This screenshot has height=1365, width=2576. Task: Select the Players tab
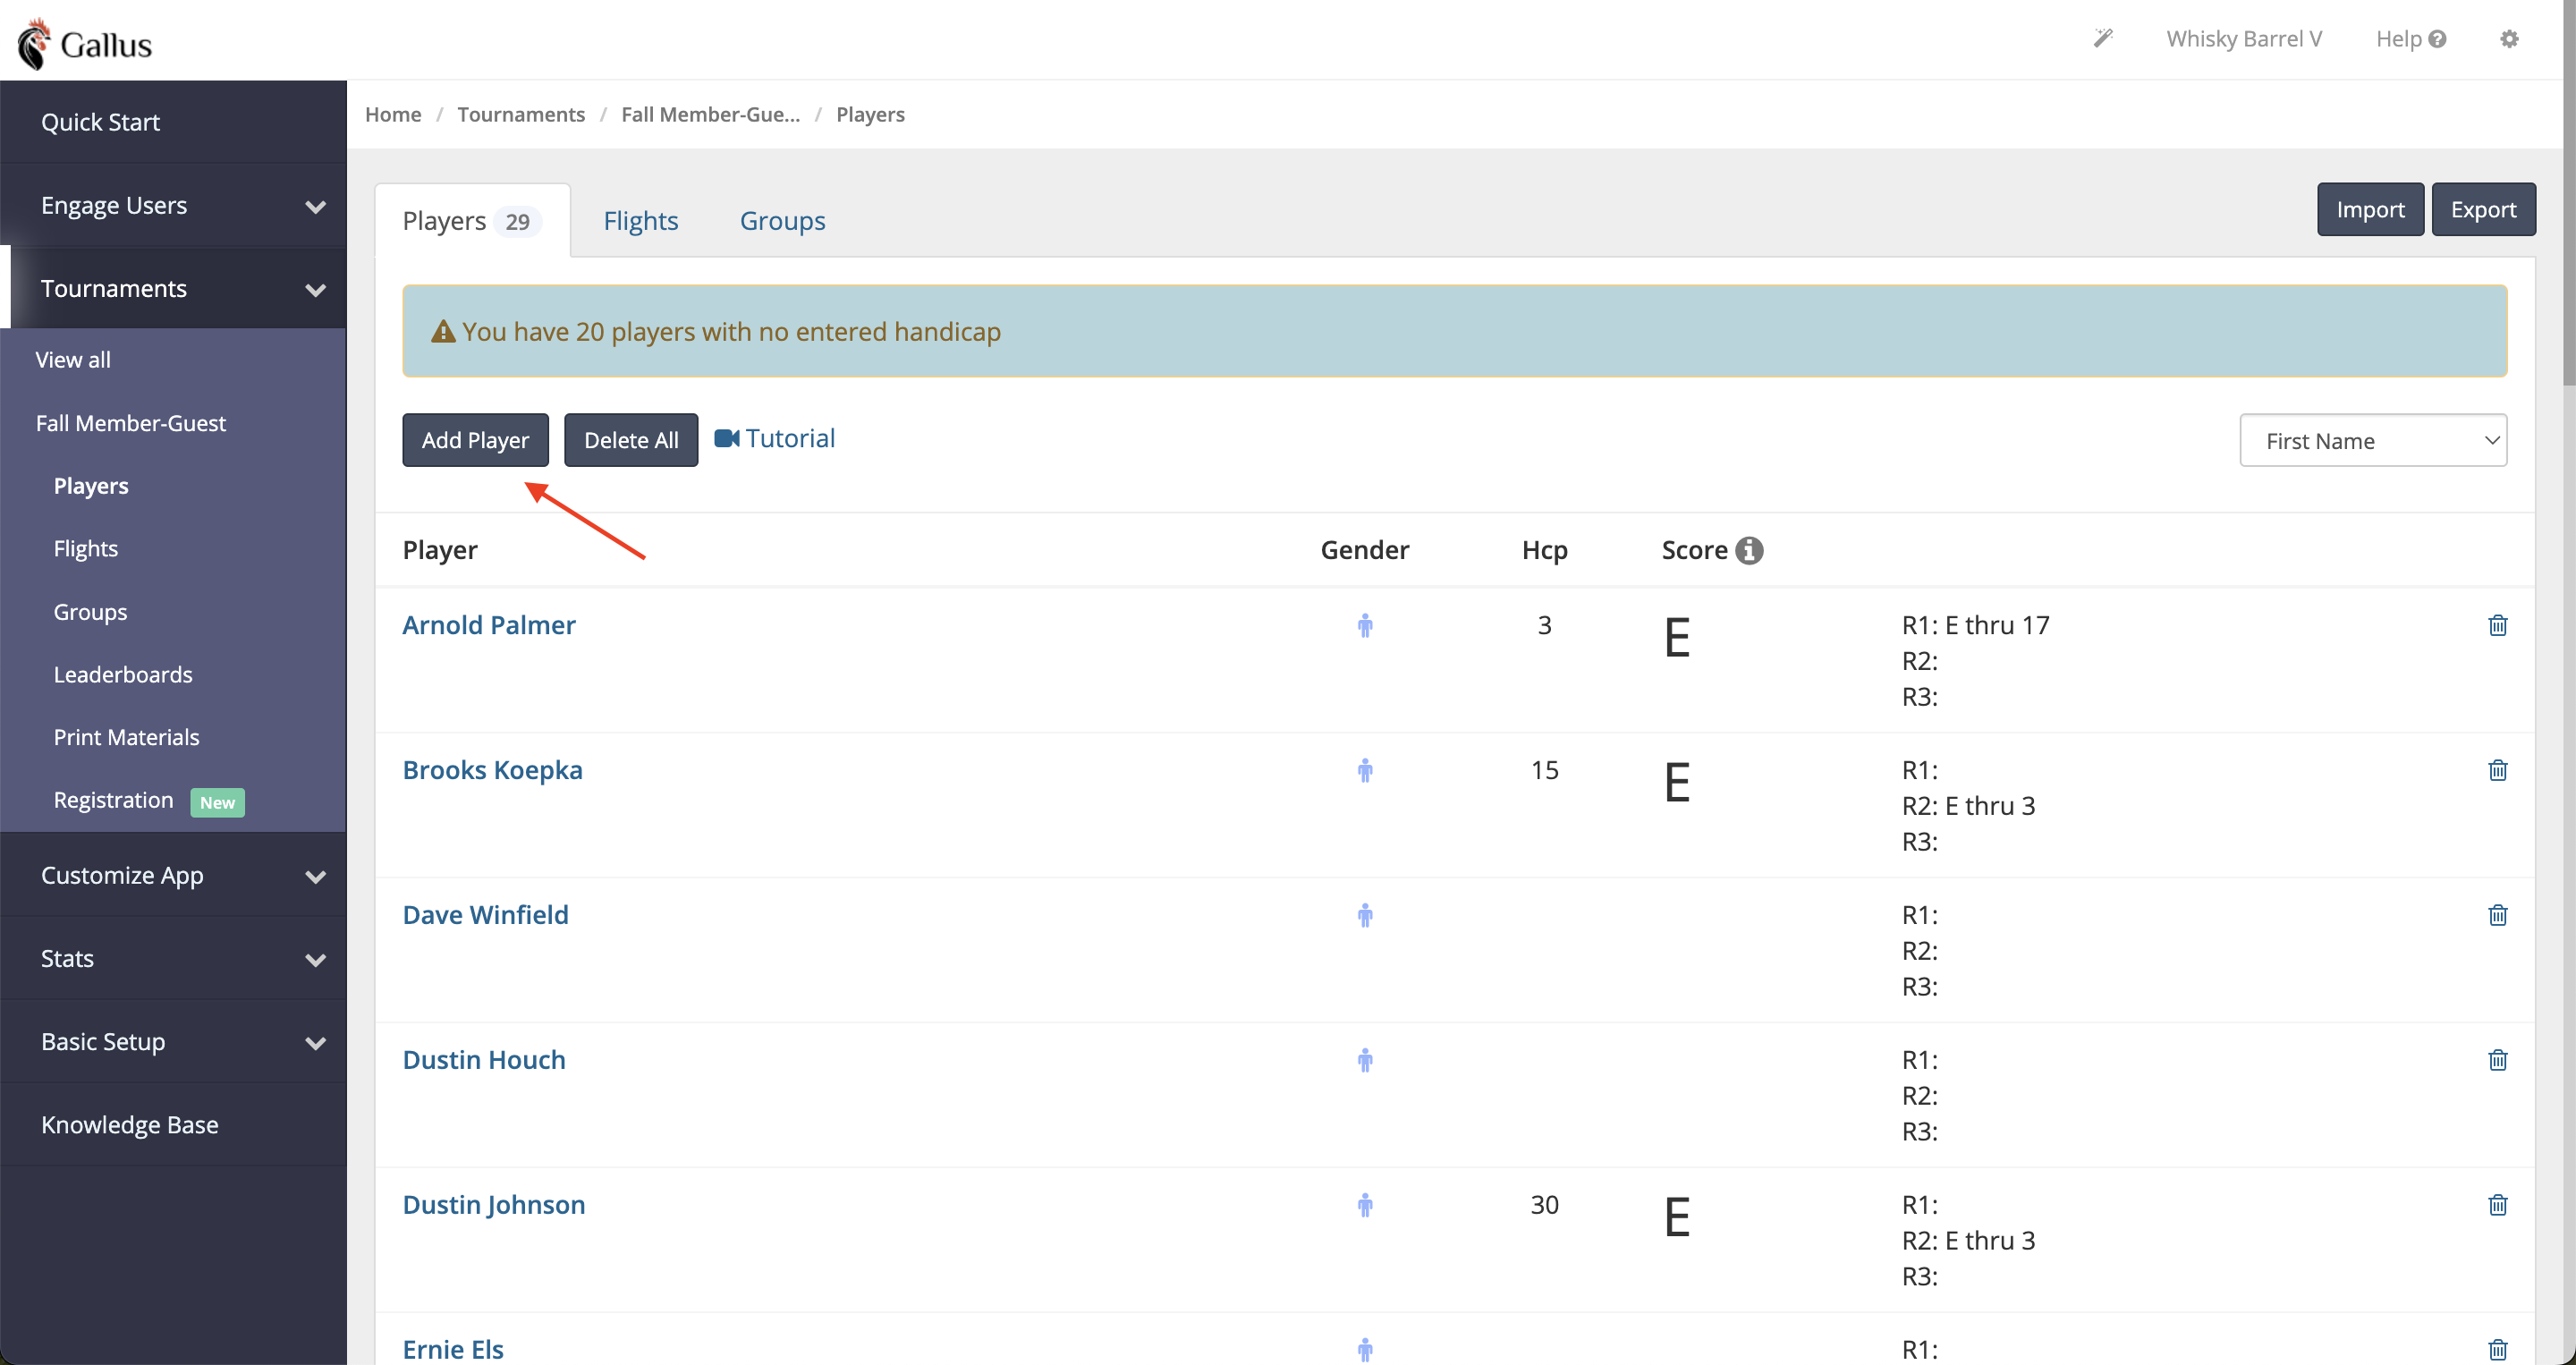click(x=472, y=221)
